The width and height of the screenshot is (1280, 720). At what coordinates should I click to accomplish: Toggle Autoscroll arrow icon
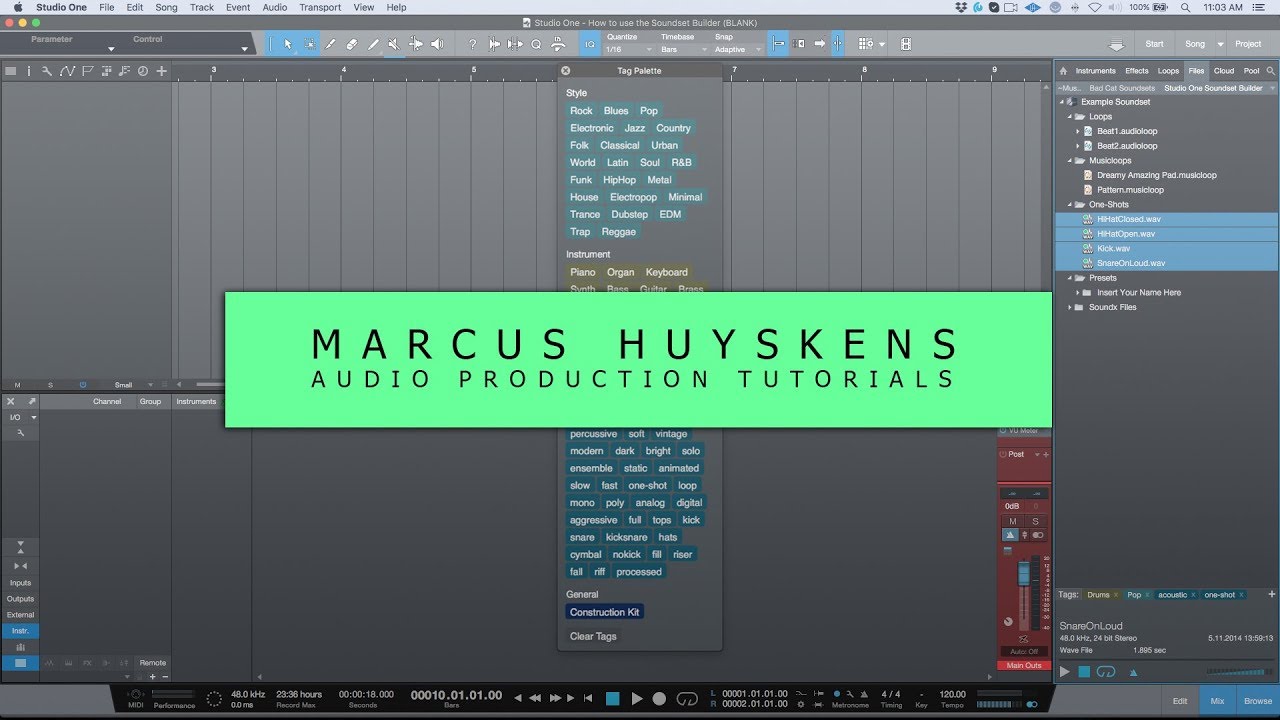[x=819, y=44]
